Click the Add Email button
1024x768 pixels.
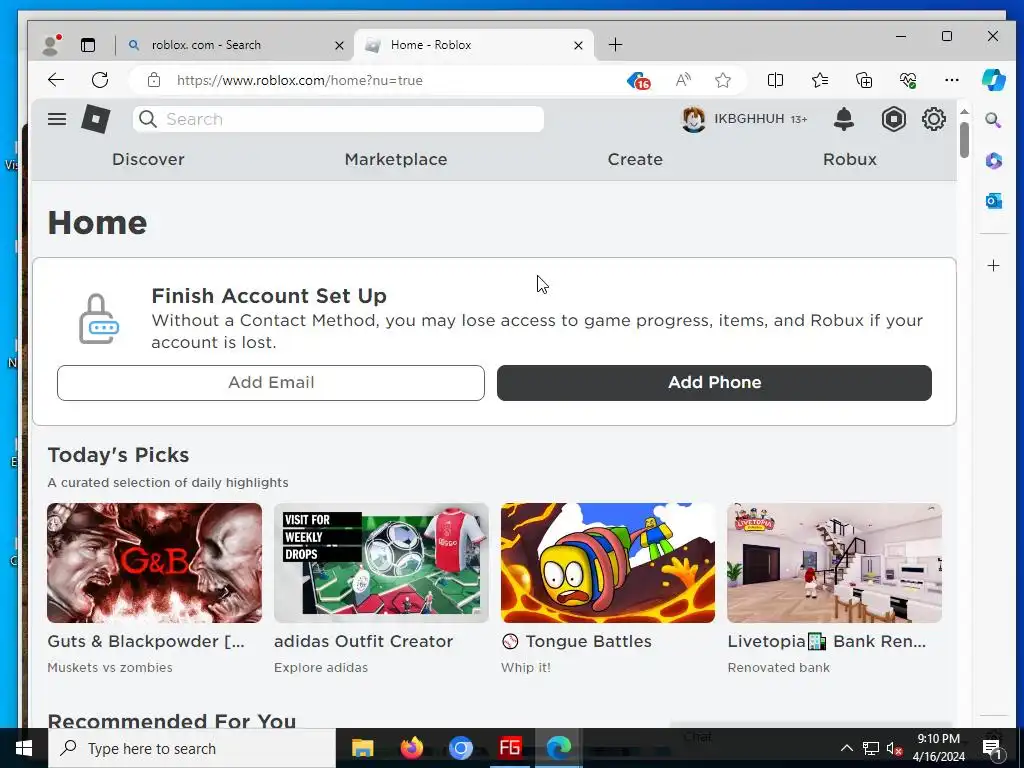(x=271, y=383)
